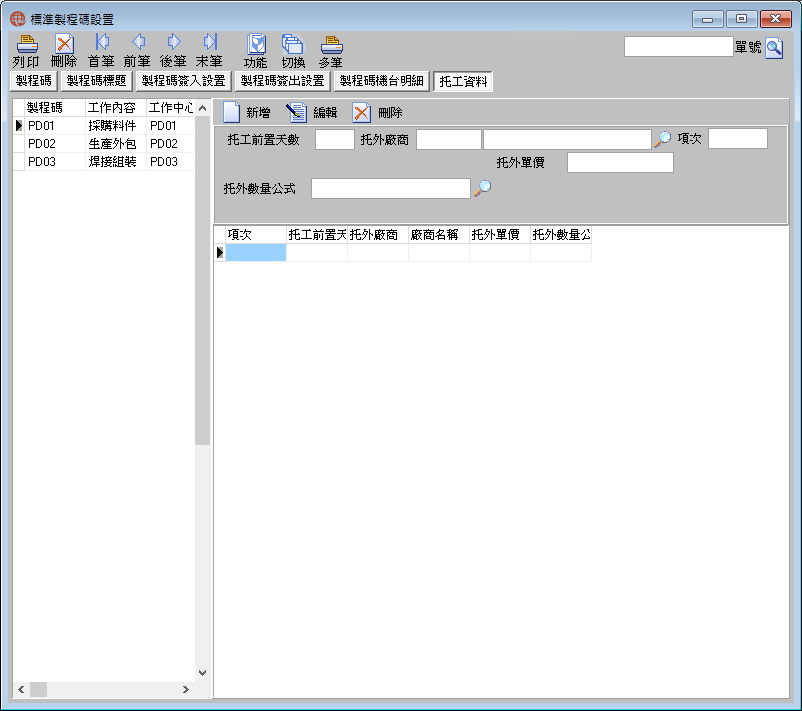The width and height of the screenshot is (802, 711).
Task: Maximize the 標準製程碼設置 window
Action: tap(742, 19)
